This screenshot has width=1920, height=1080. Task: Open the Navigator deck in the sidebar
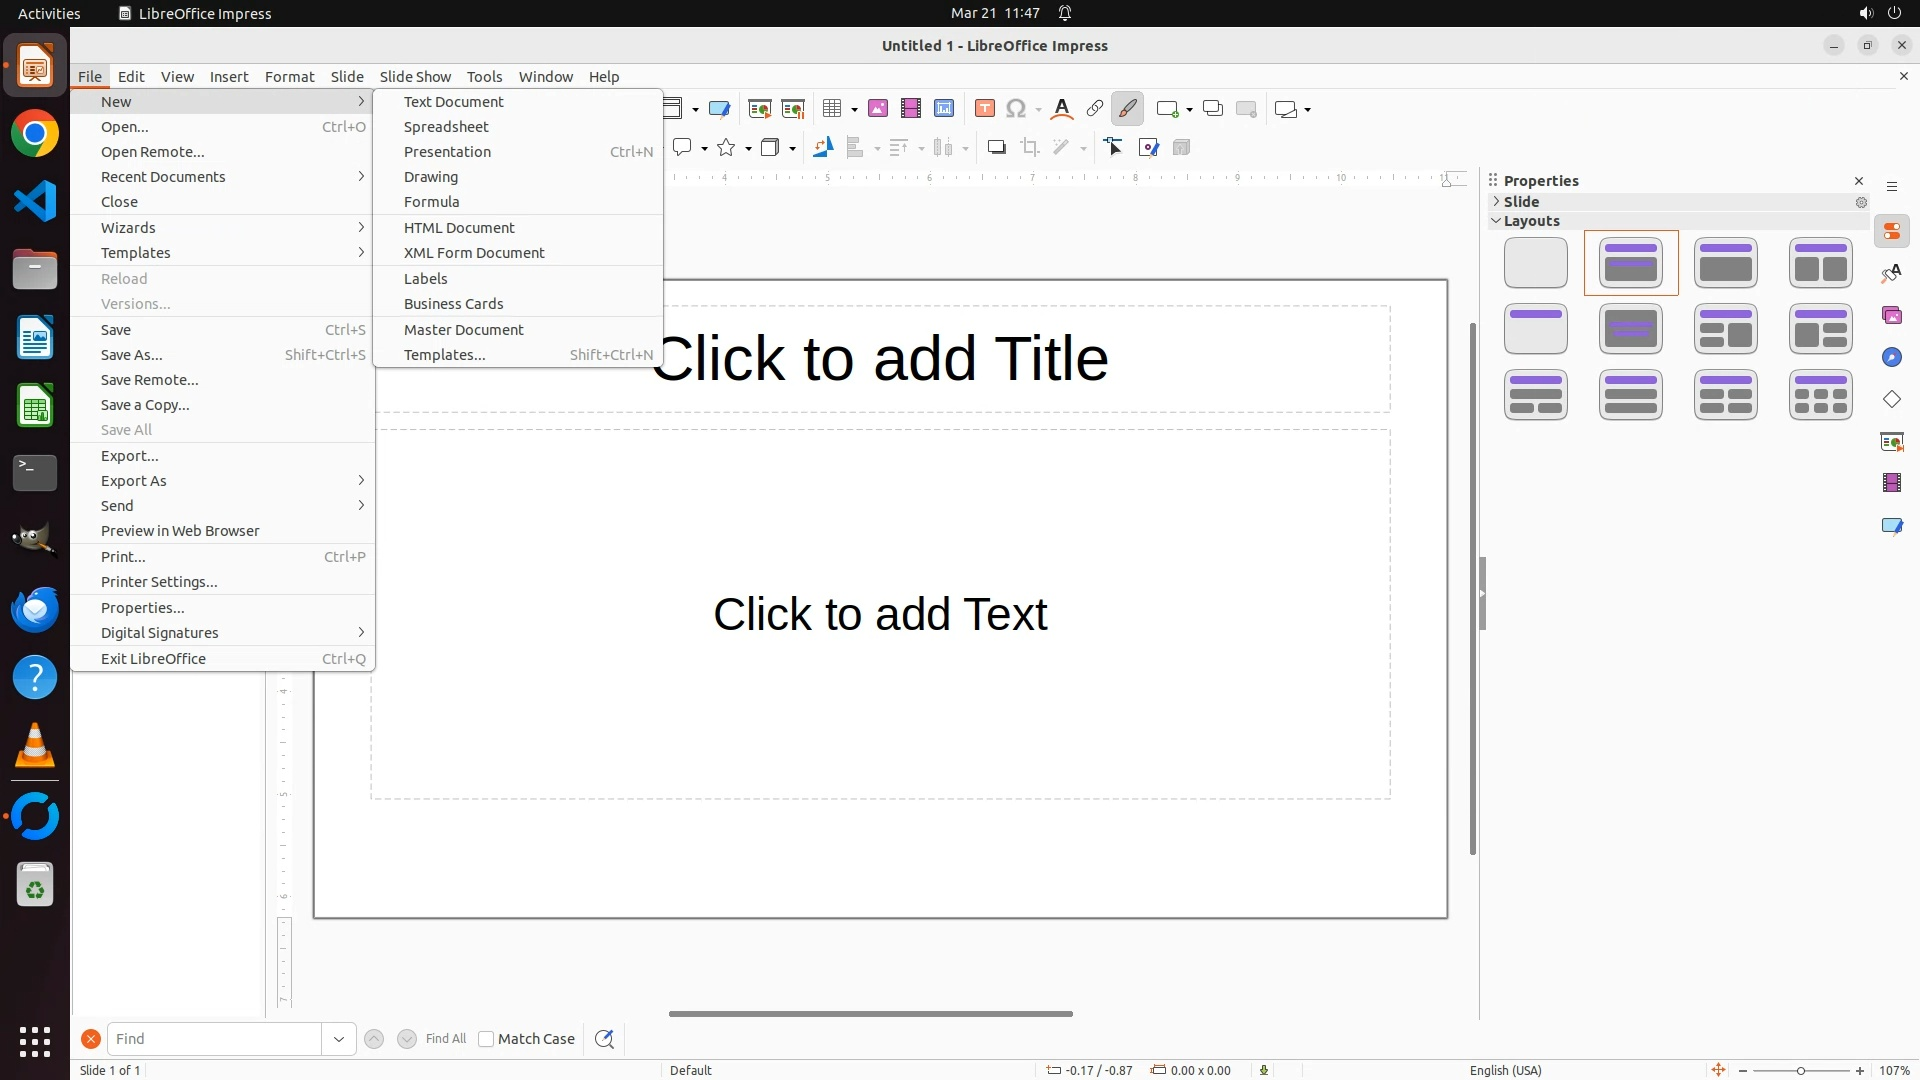(x=1892, y=358)
